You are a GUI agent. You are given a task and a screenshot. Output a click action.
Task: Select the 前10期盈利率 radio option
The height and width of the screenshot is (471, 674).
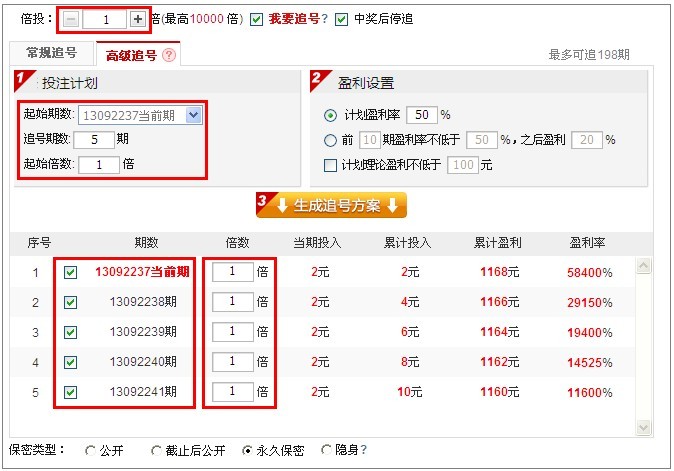[x=331, y=140]
